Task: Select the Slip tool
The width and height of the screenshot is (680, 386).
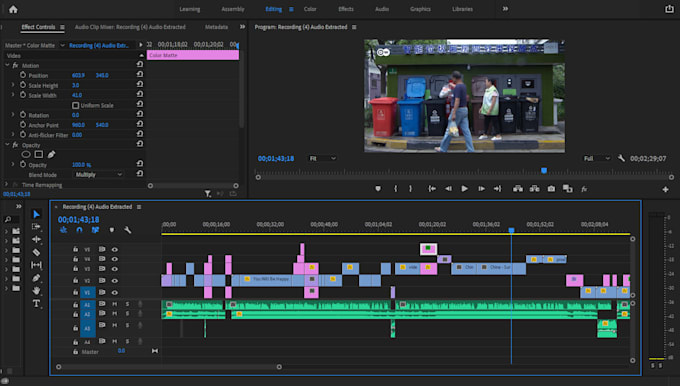Action: [36, 265]
